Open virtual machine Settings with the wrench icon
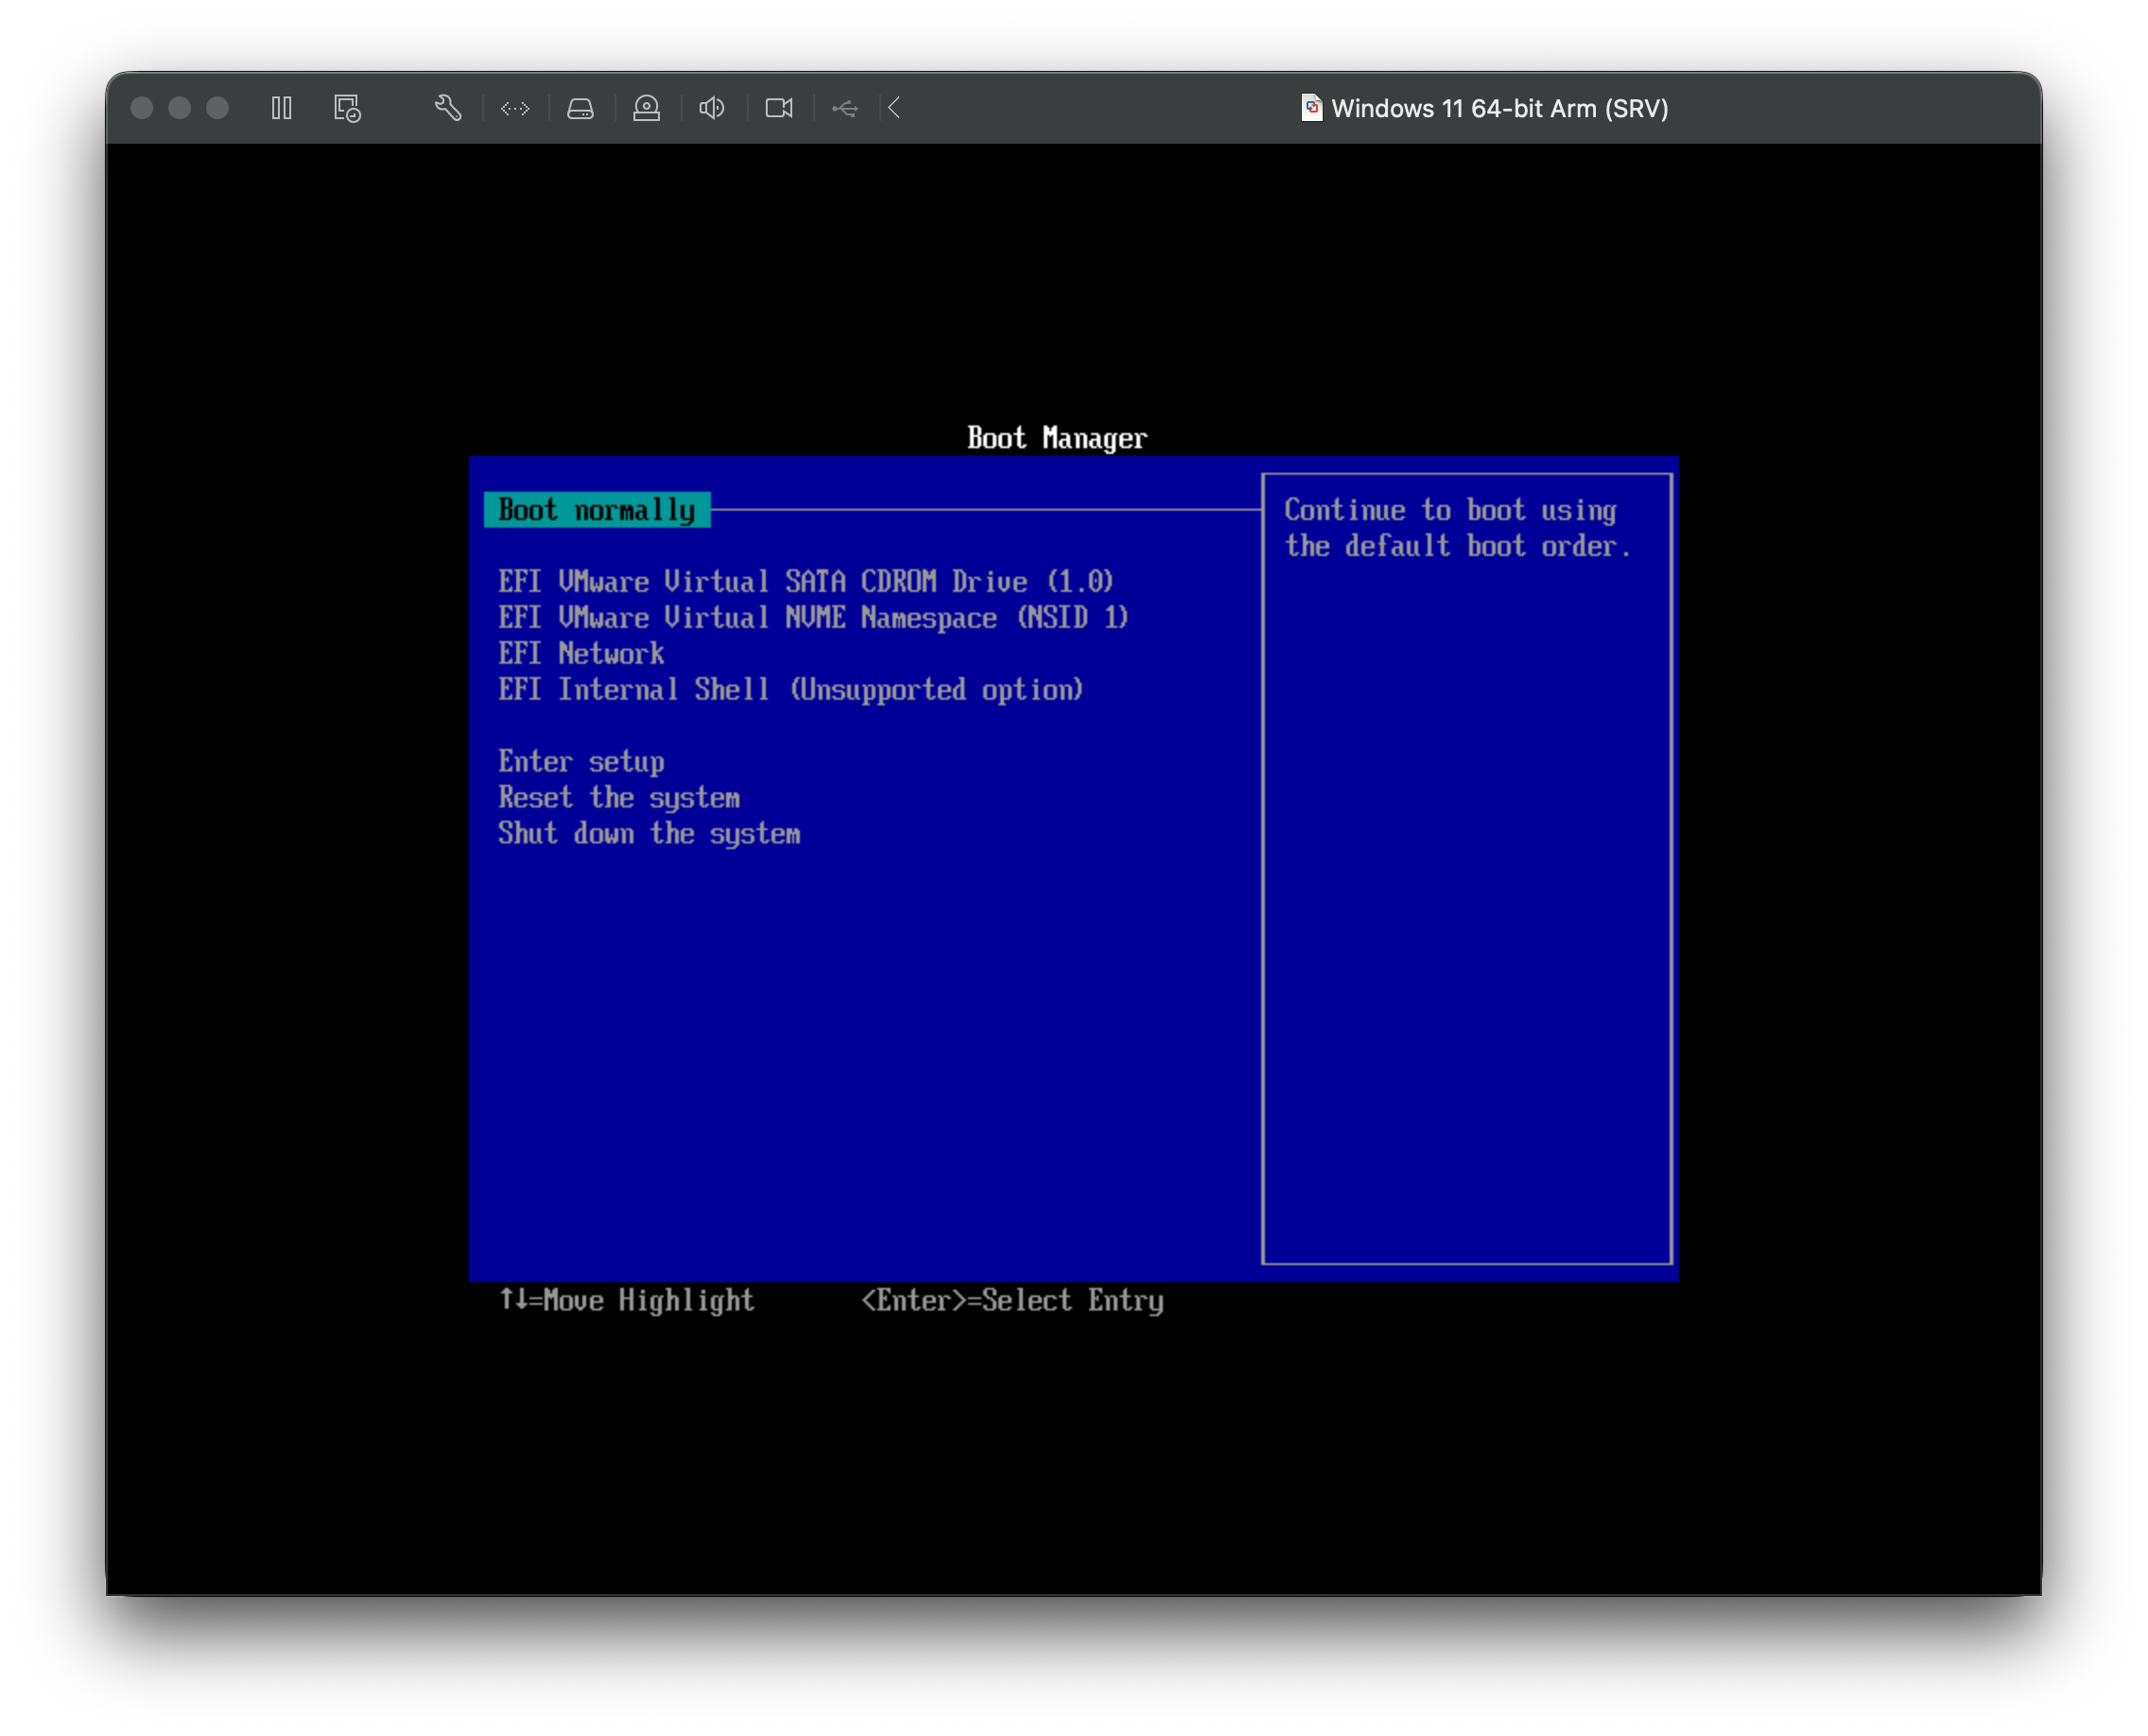The image size is (2148, 1736). coord(448,108)
